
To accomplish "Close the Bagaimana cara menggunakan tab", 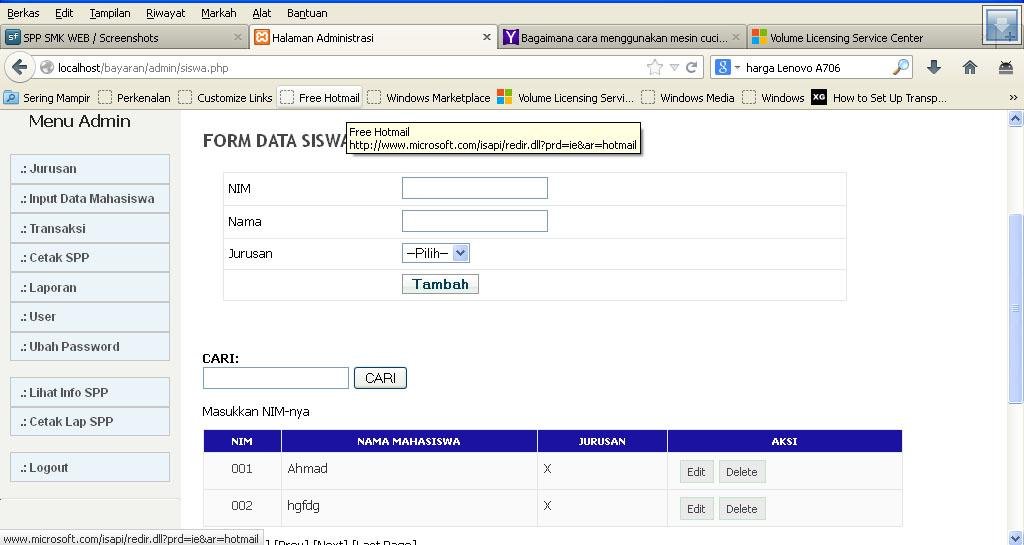I will 736,37.
